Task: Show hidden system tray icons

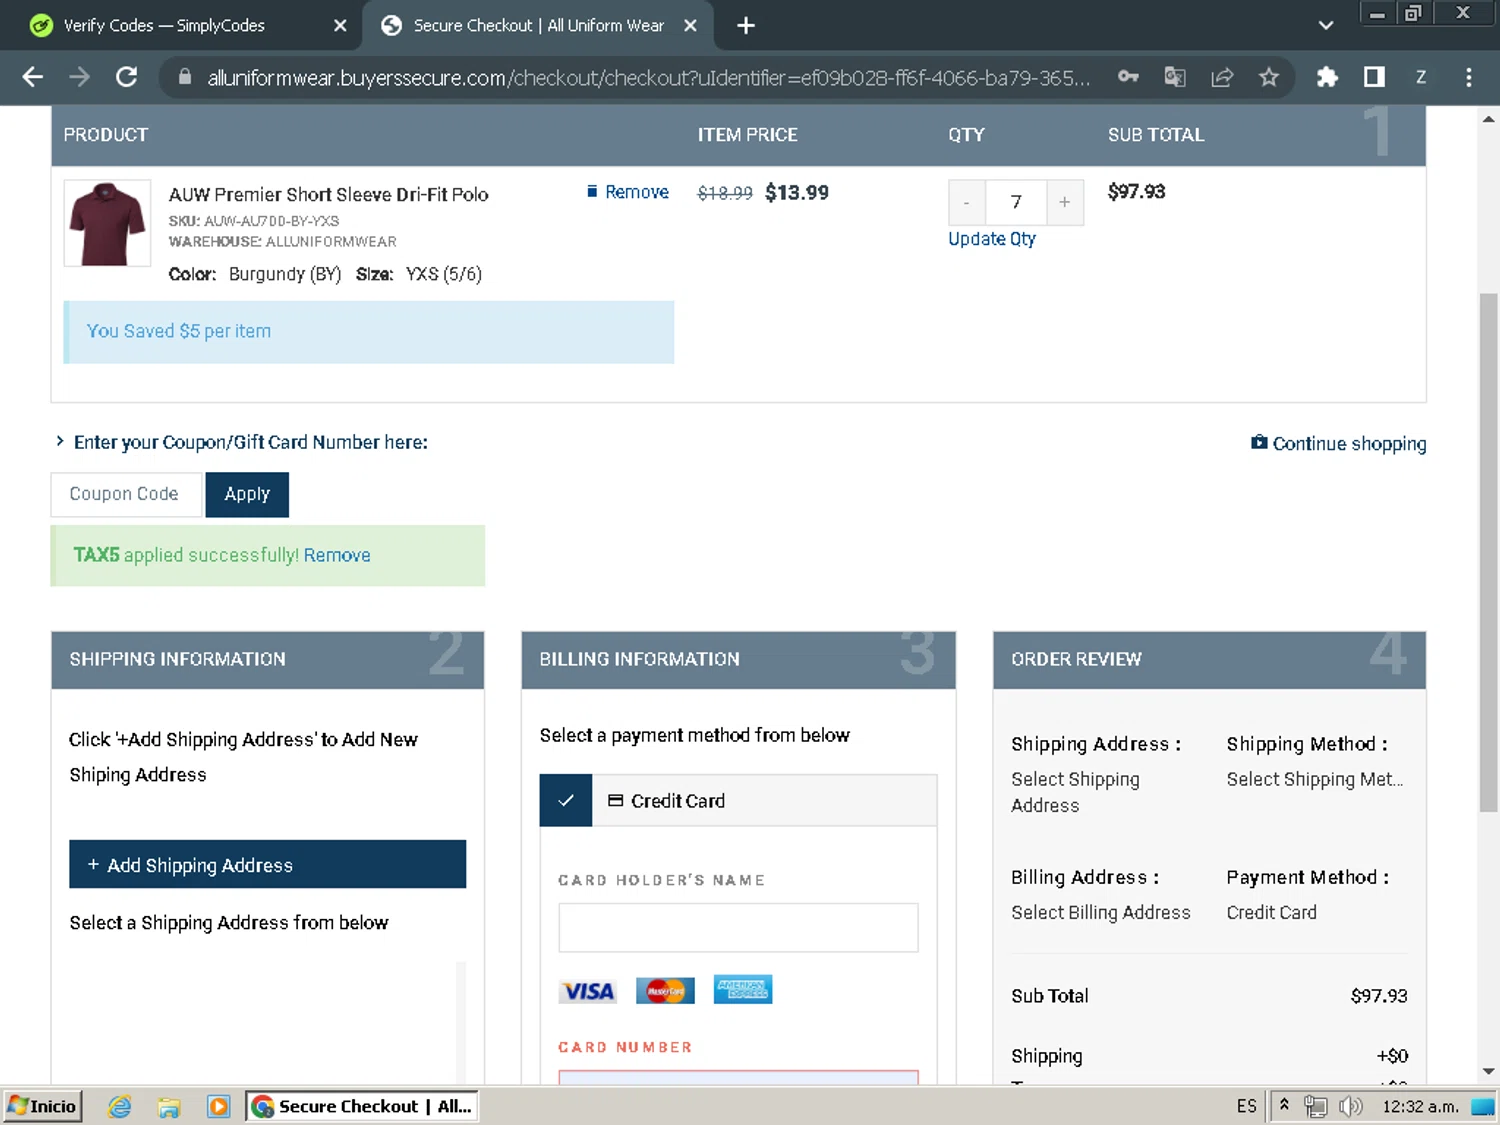Action: coord(1284,1105)
